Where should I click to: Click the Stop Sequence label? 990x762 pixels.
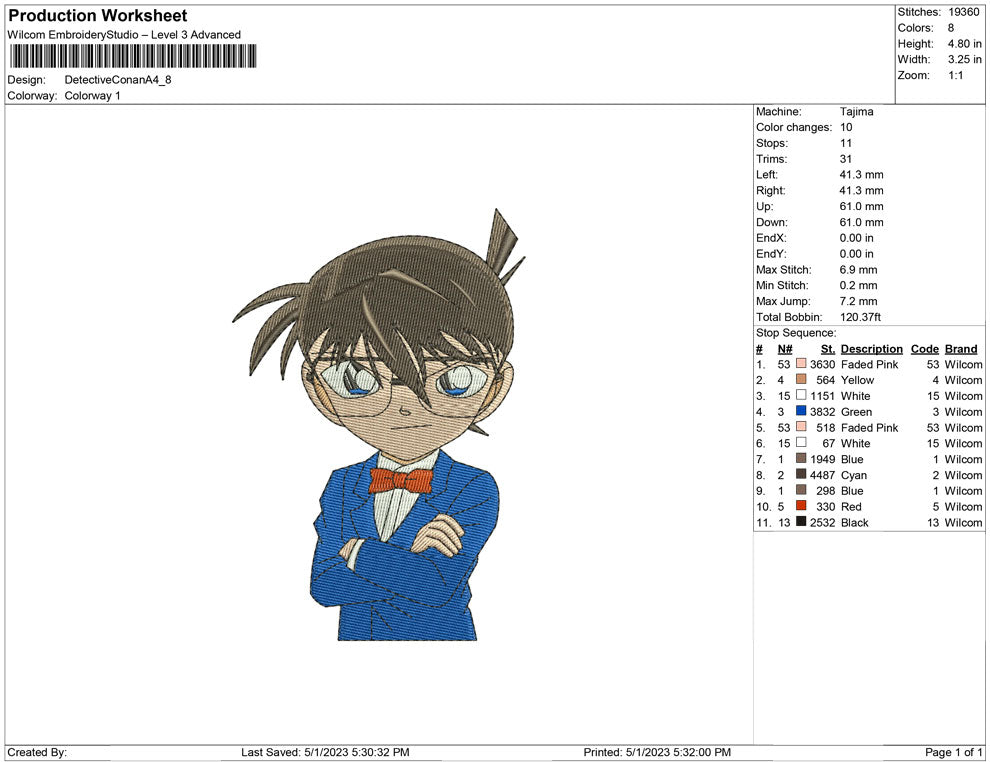[x=796, y=333]
